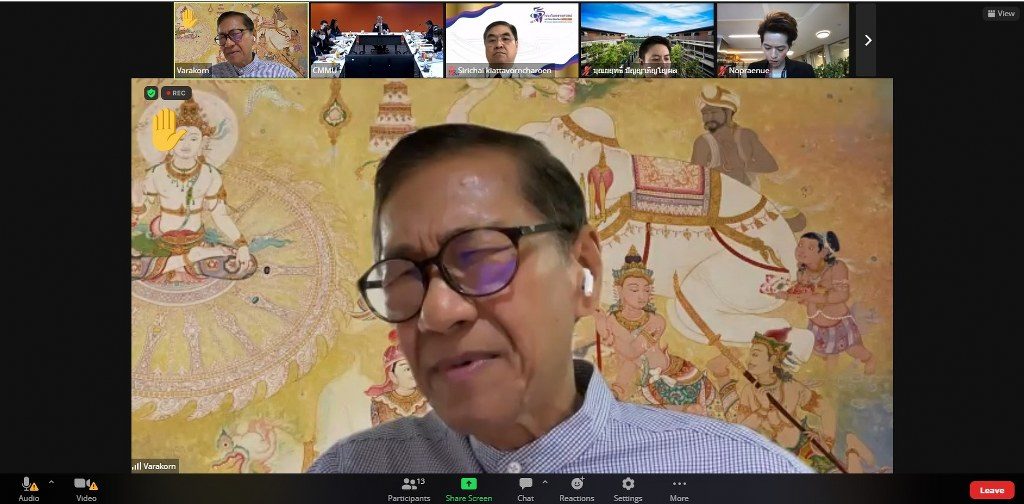The image size is (1024, 504).
Task: Click the REC recording indicator
Action: coord(176,93)
